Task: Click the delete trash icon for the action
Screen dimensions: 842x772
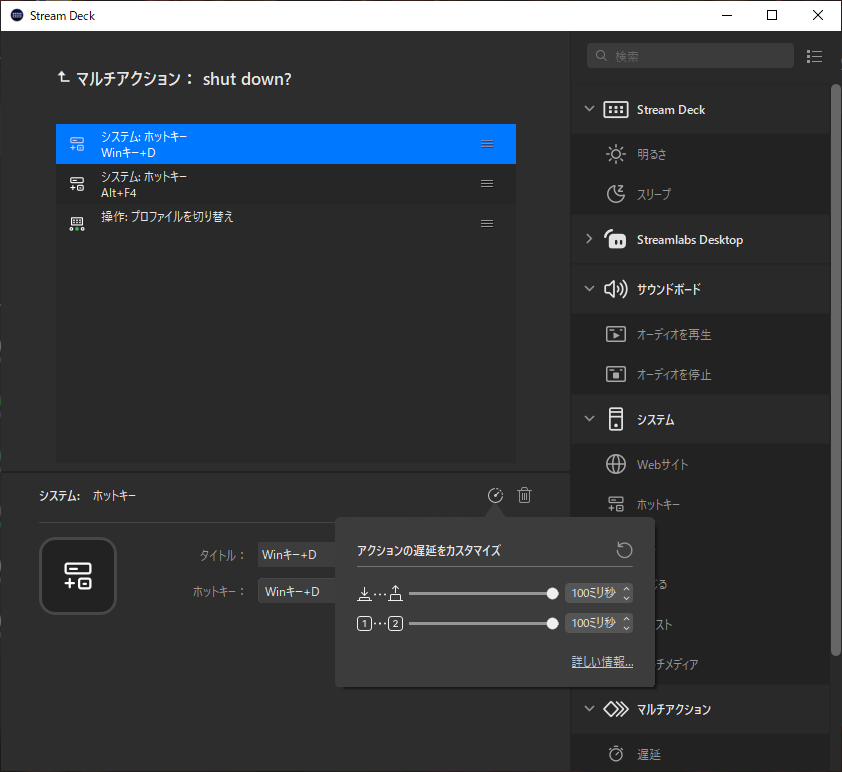Action: point(524,495)
